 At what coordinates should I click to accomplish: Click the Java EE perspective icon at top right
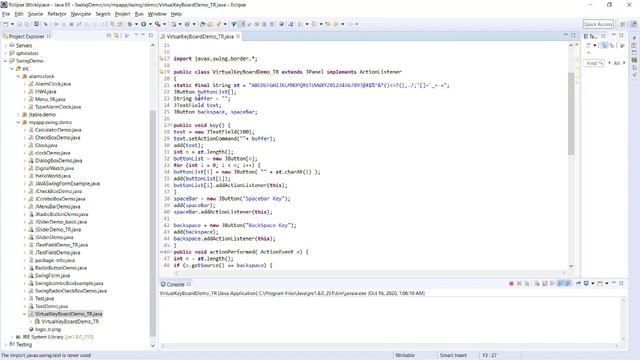click(634, 24)
